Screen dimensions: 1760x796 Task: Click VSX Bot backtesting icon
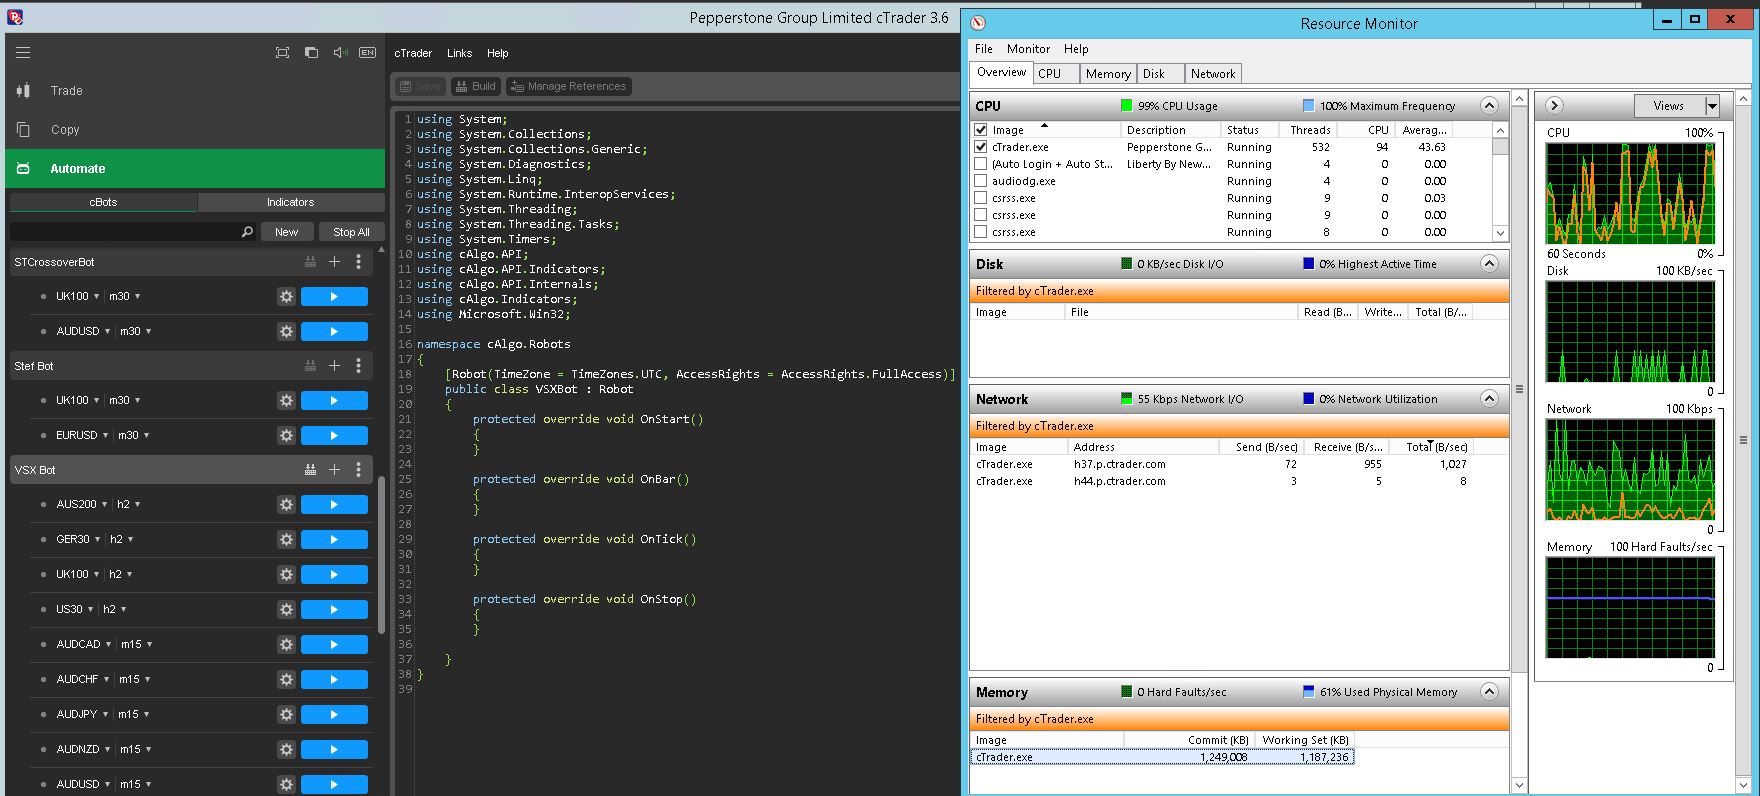310,470
